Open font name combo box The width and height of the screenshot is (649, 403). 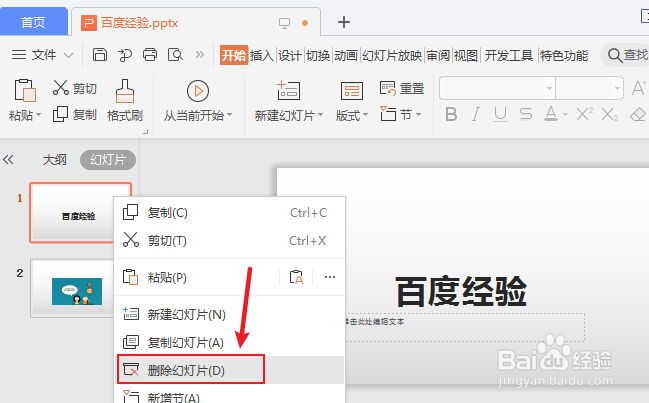(x=497, y=88)
